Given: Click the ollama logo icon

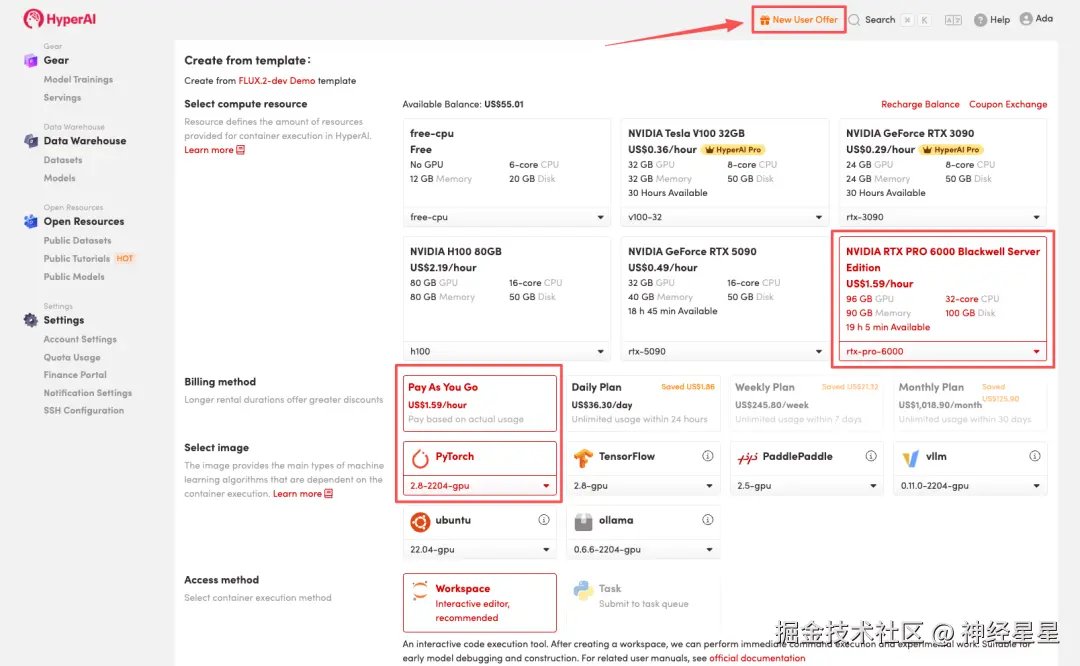Looking at the screenshot, I should click(583, 521).
